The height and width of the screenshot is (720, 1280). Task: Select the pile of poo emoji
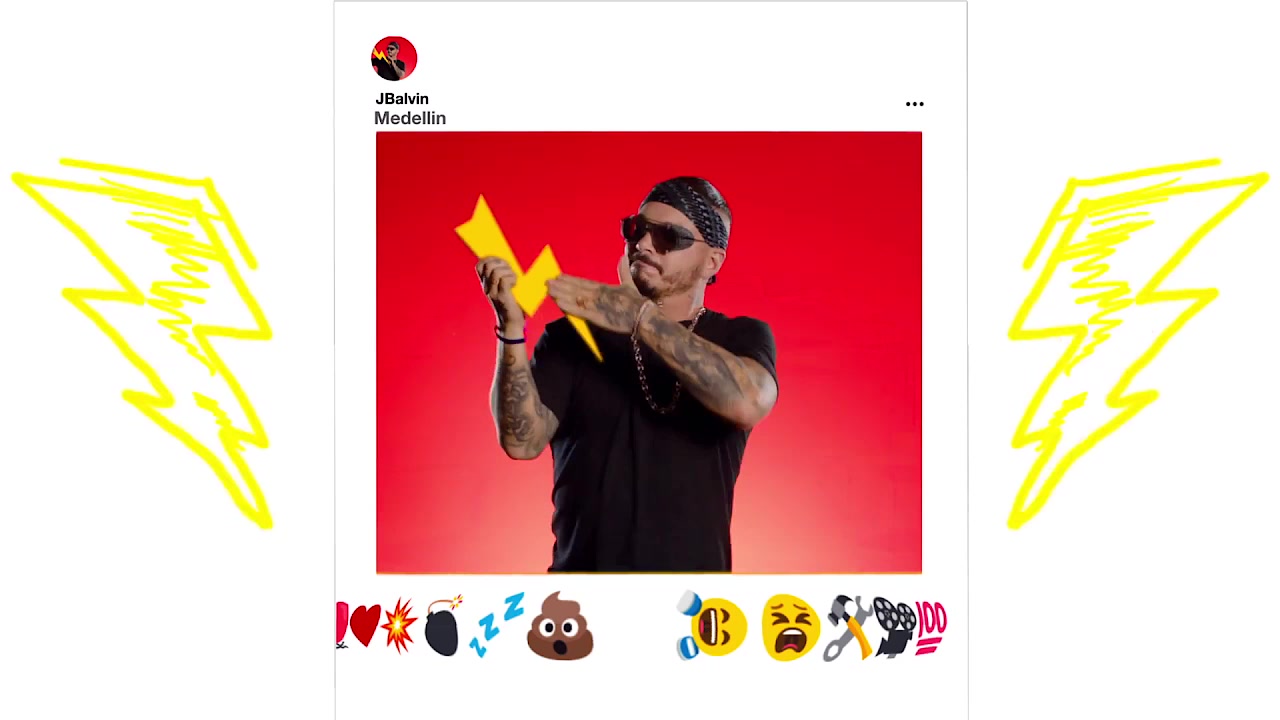pyautogui.click(x=560, y=626)
